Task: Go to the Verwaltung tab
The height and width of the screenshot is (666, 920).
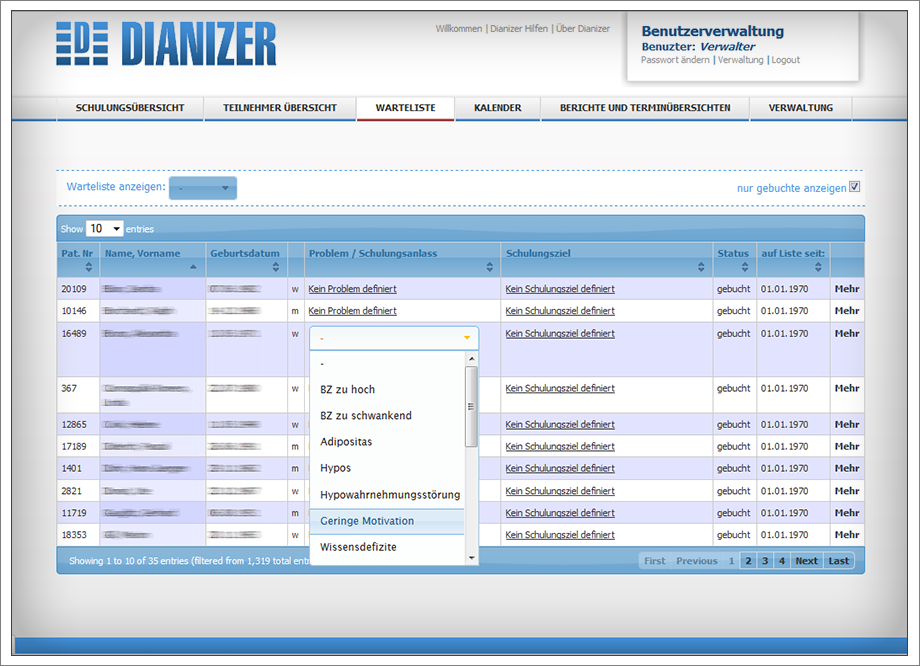Action: tap(801, 108)
